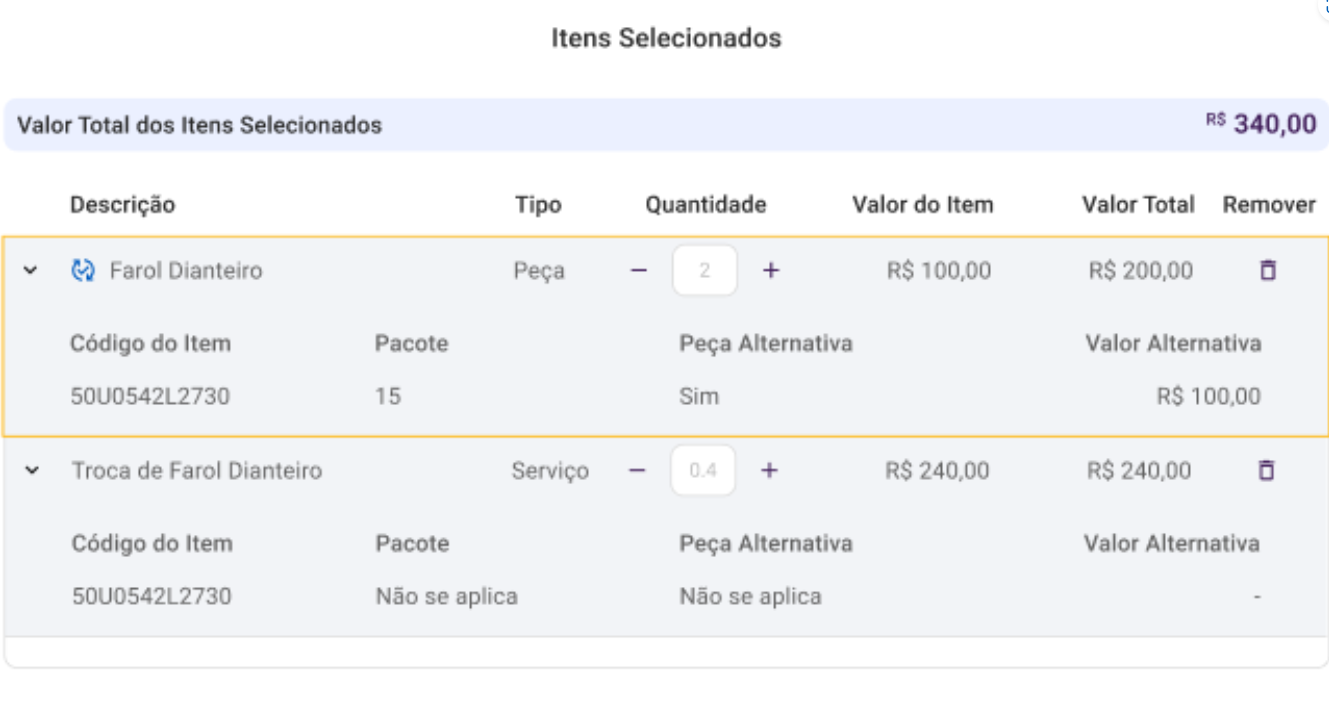Increase Farol Dianteiro quantity with plus
Image resolution: width=1329 pixels, height=701 pixels.
pos(770,270)
